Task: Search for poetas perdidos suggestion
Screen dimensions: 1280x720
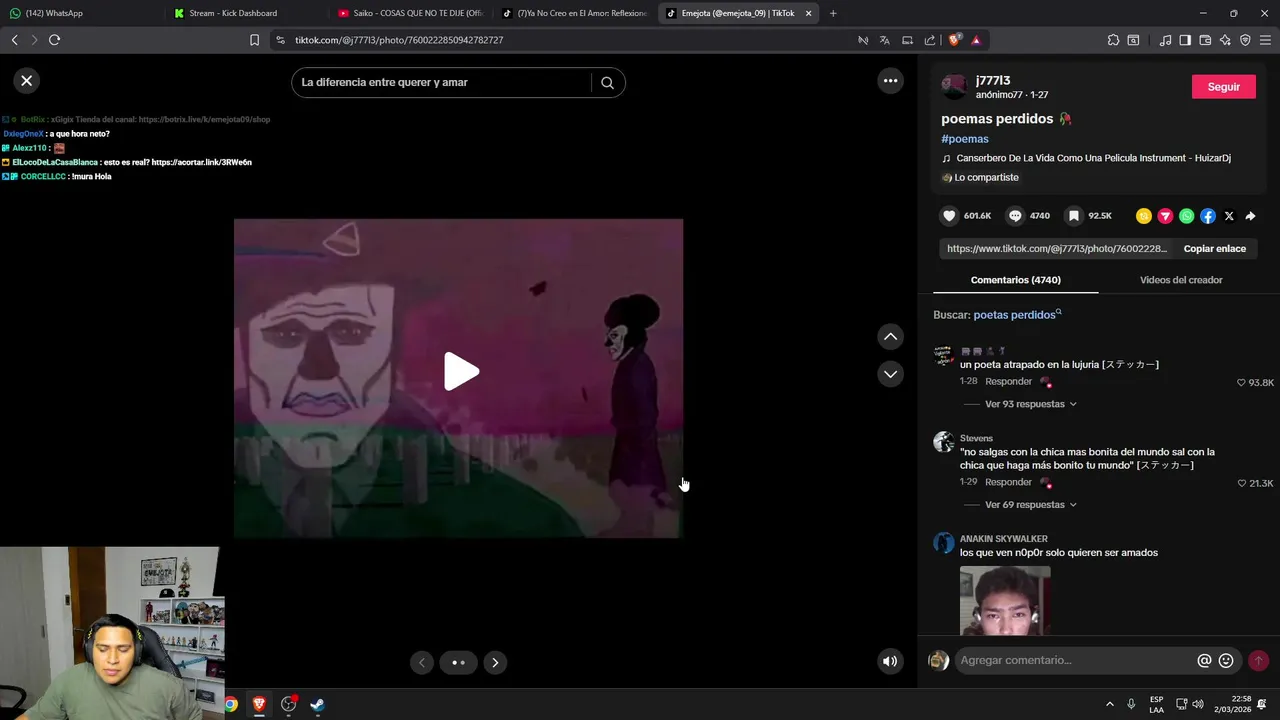Action: [x=1017, y=315]
